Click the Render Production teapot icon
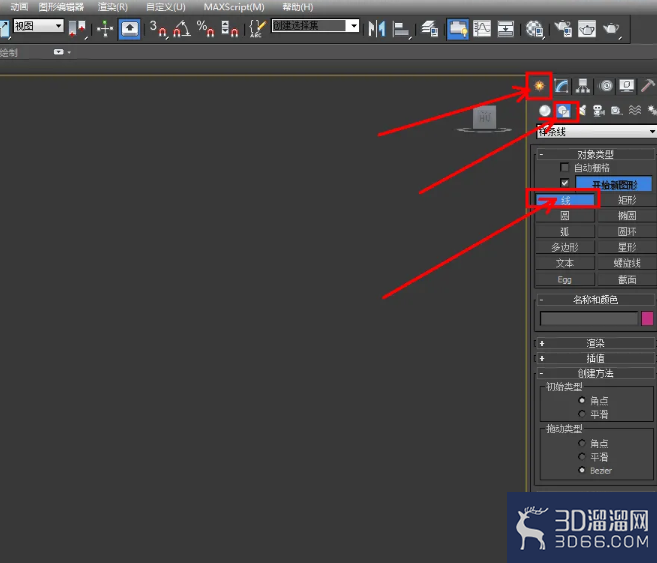Image resolution: width=657 pixels, height=563 pixels. pos(611,29)
